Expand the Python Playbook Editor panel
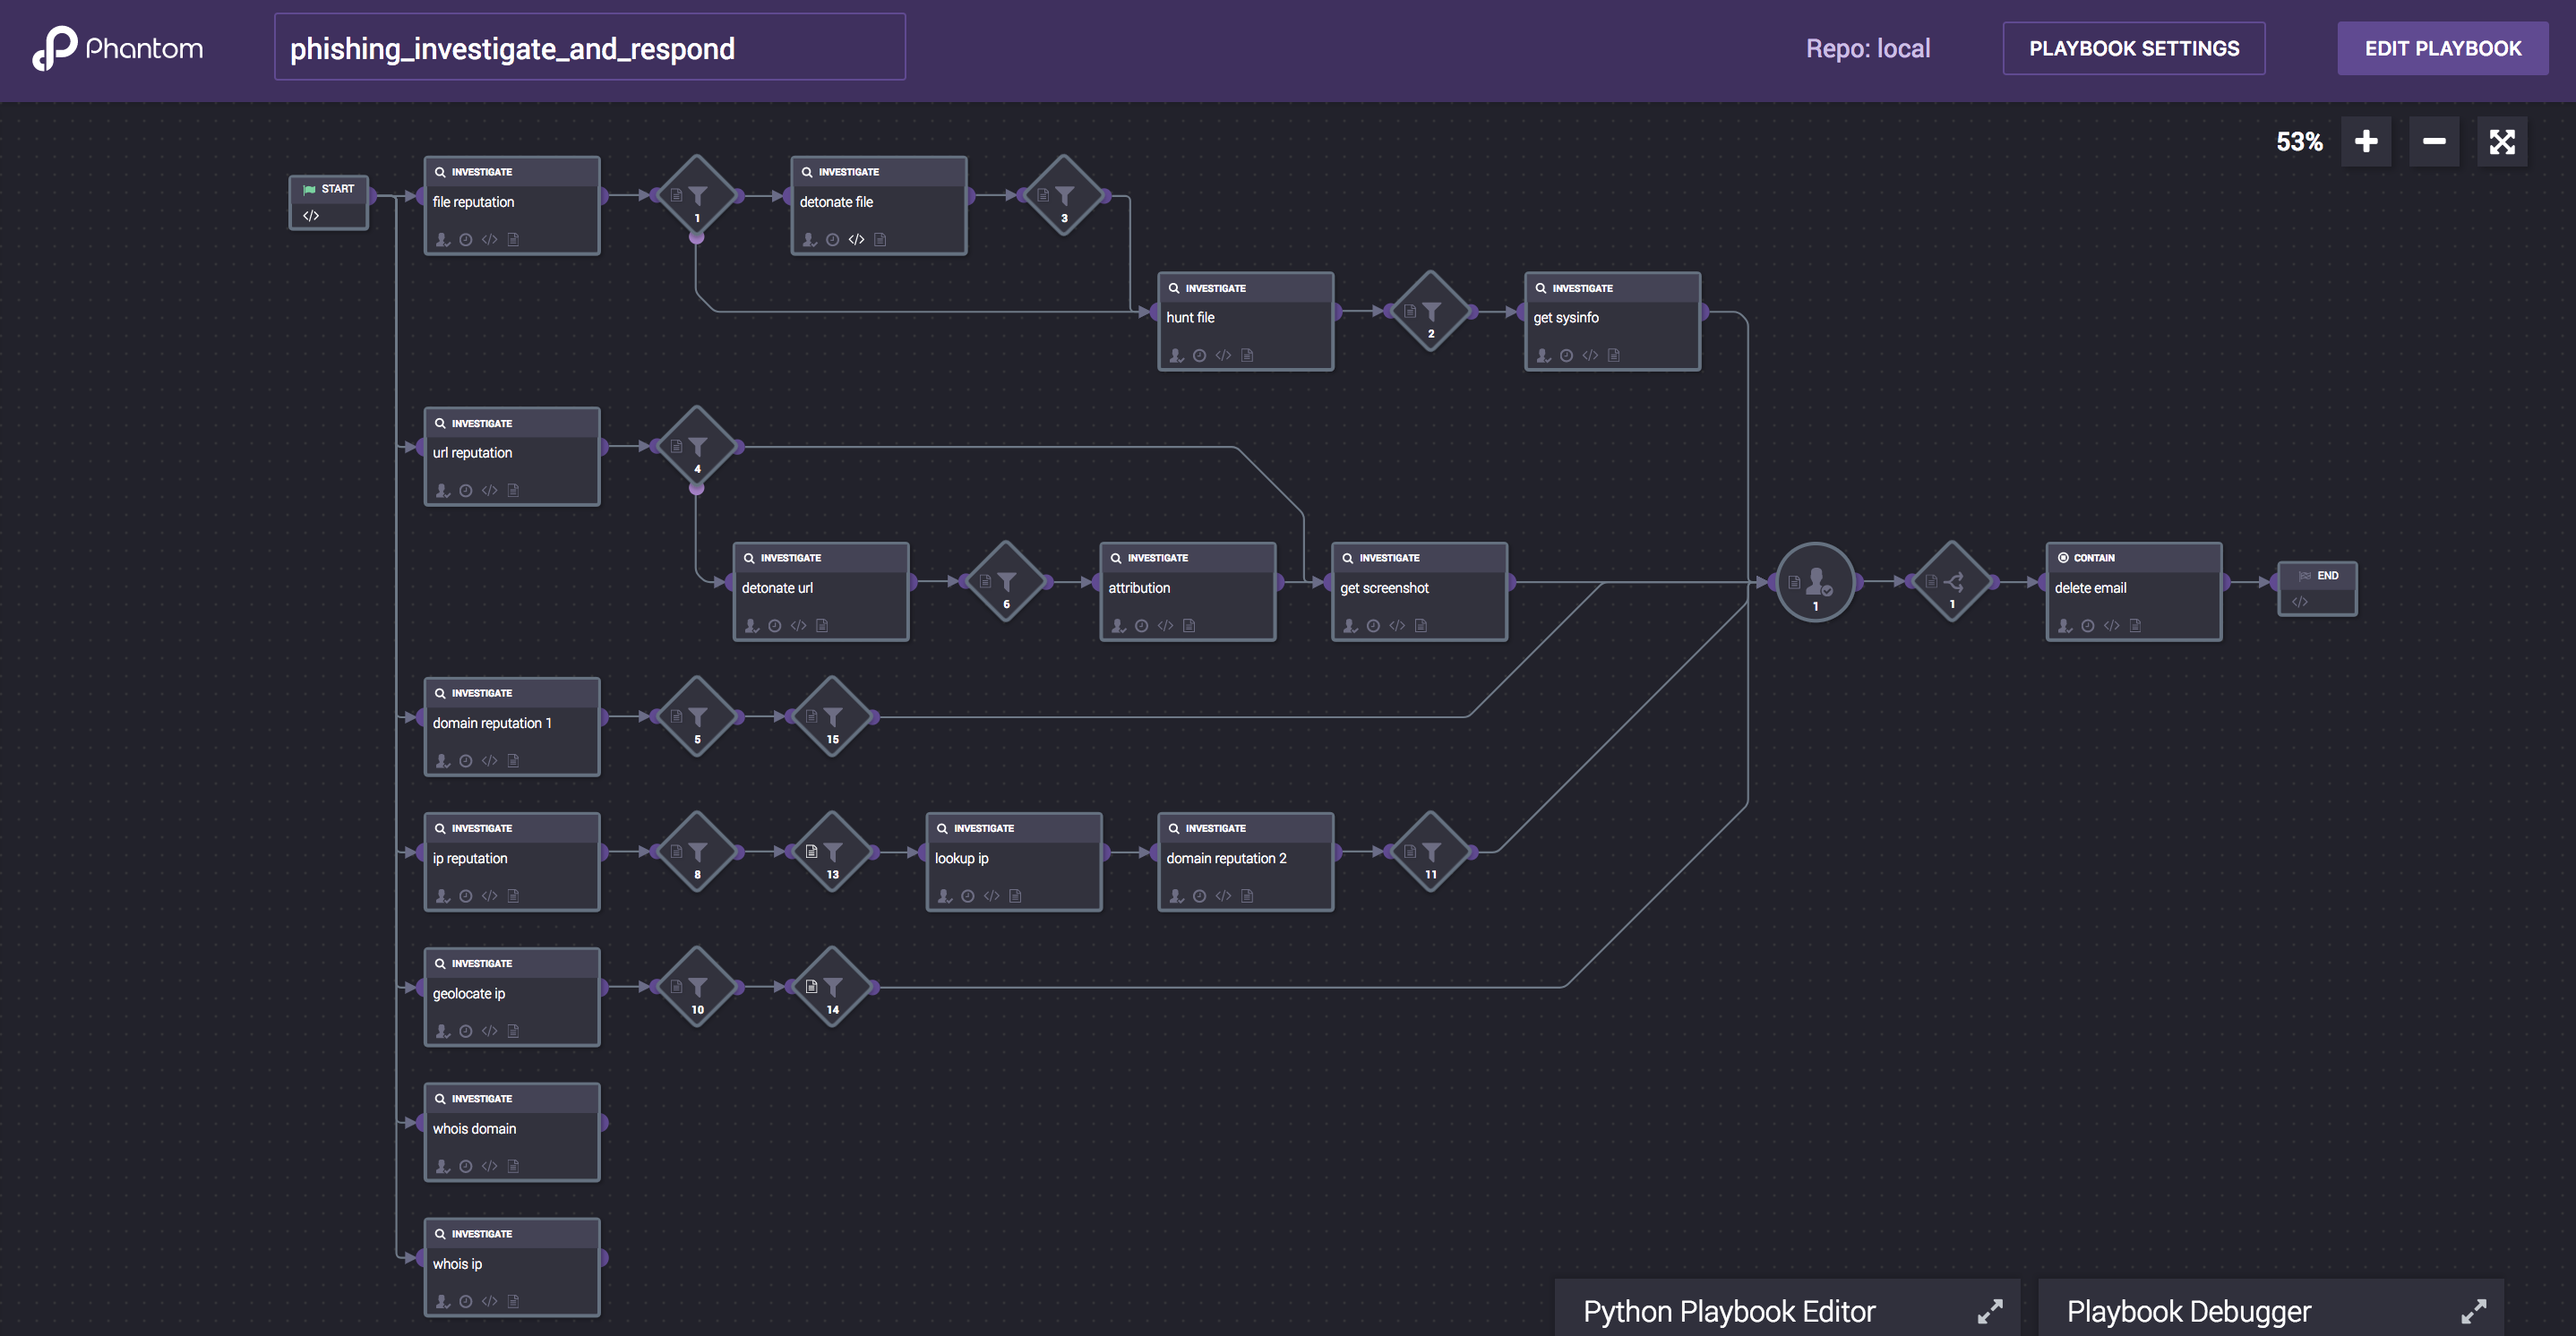 (1989, 1310)
